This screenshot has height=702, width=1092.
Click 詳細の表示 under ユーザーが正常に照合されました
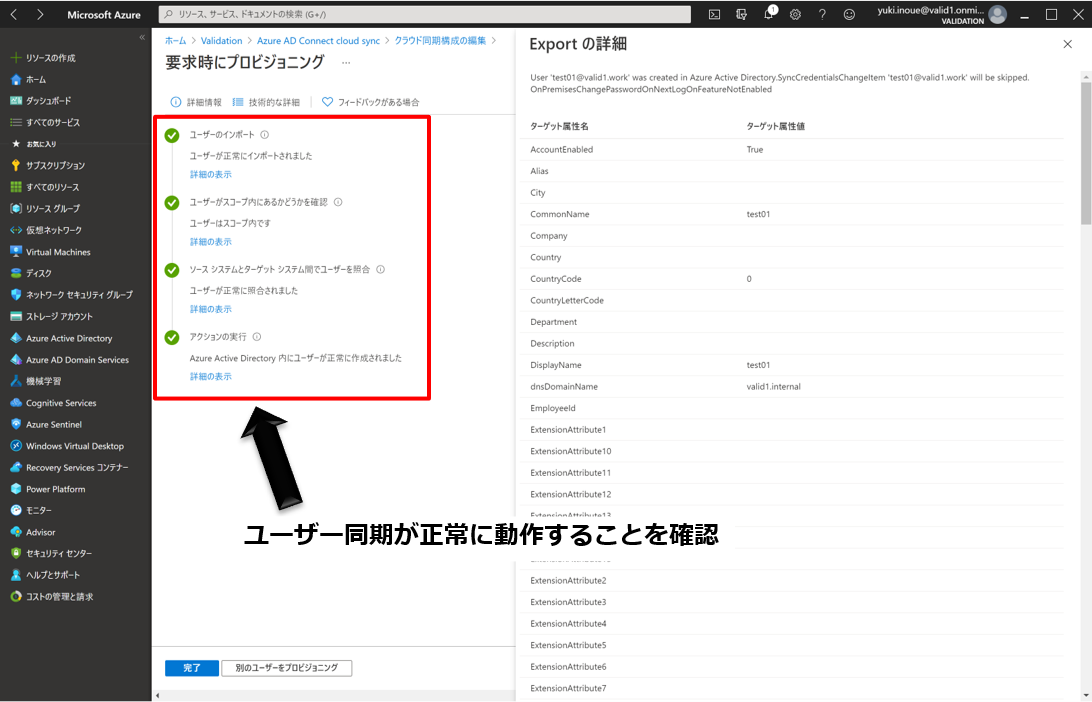(x=211, y=309)
